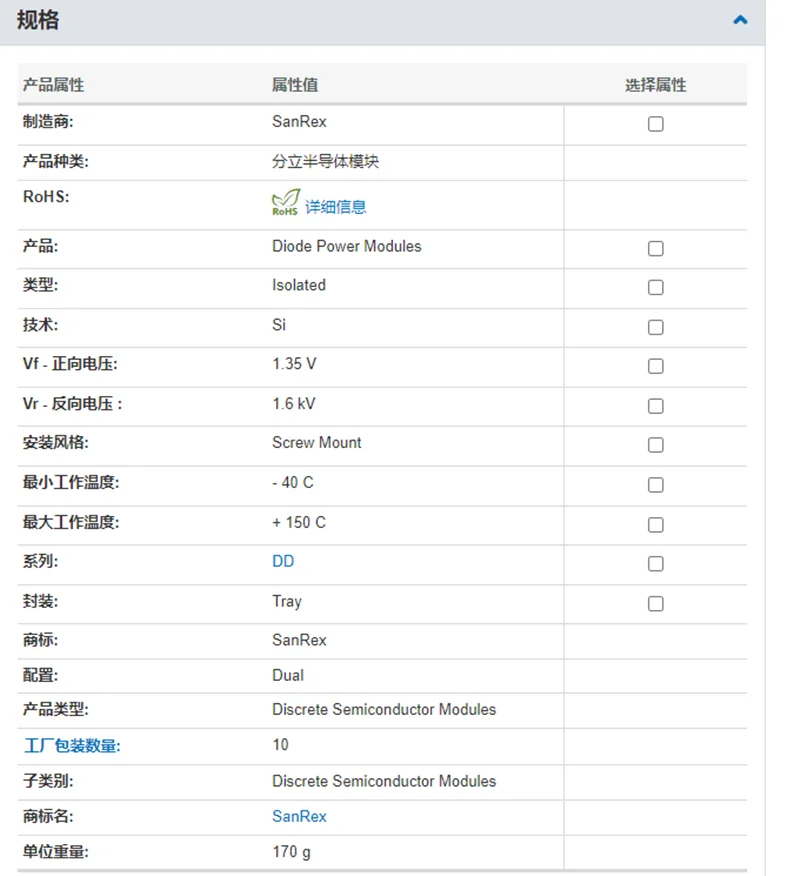This screenshot has width=800, height=876.
Task: Click the 子类别 Discrete Semiconductor Modules value
Action: (x=384, y=781)
